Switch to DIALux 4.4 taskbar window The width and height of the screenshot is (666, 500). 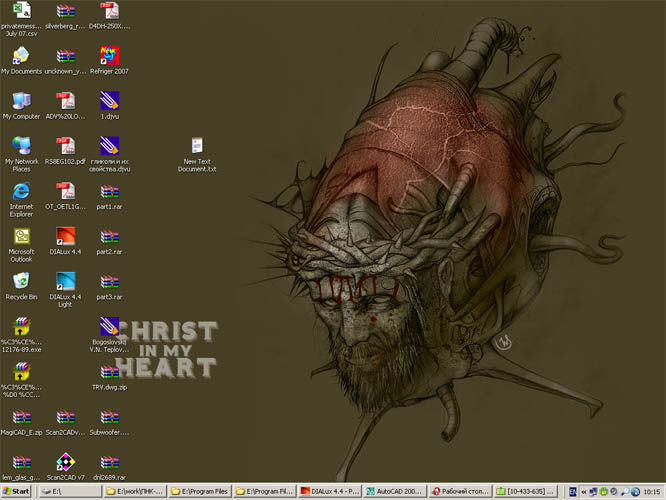(x=331, y=491)
